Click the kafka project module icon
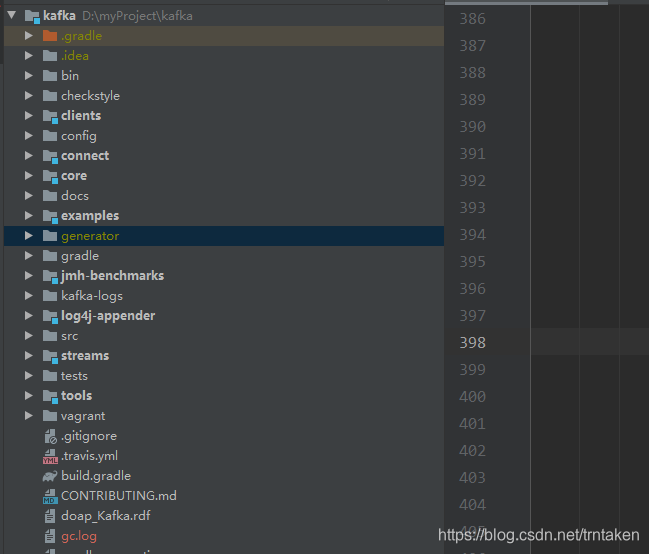Viewport: 649px width, 554px height. pos(32,17)
